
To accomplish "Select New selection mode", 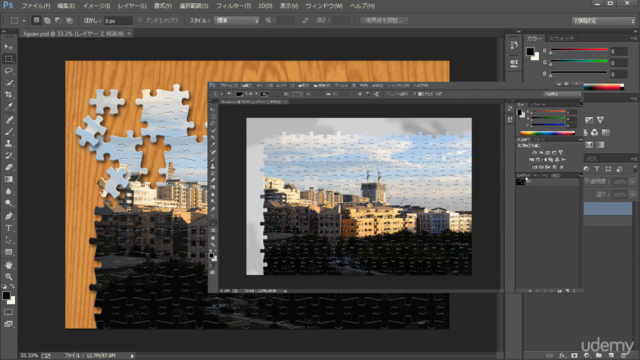I will tap(36, 20).
